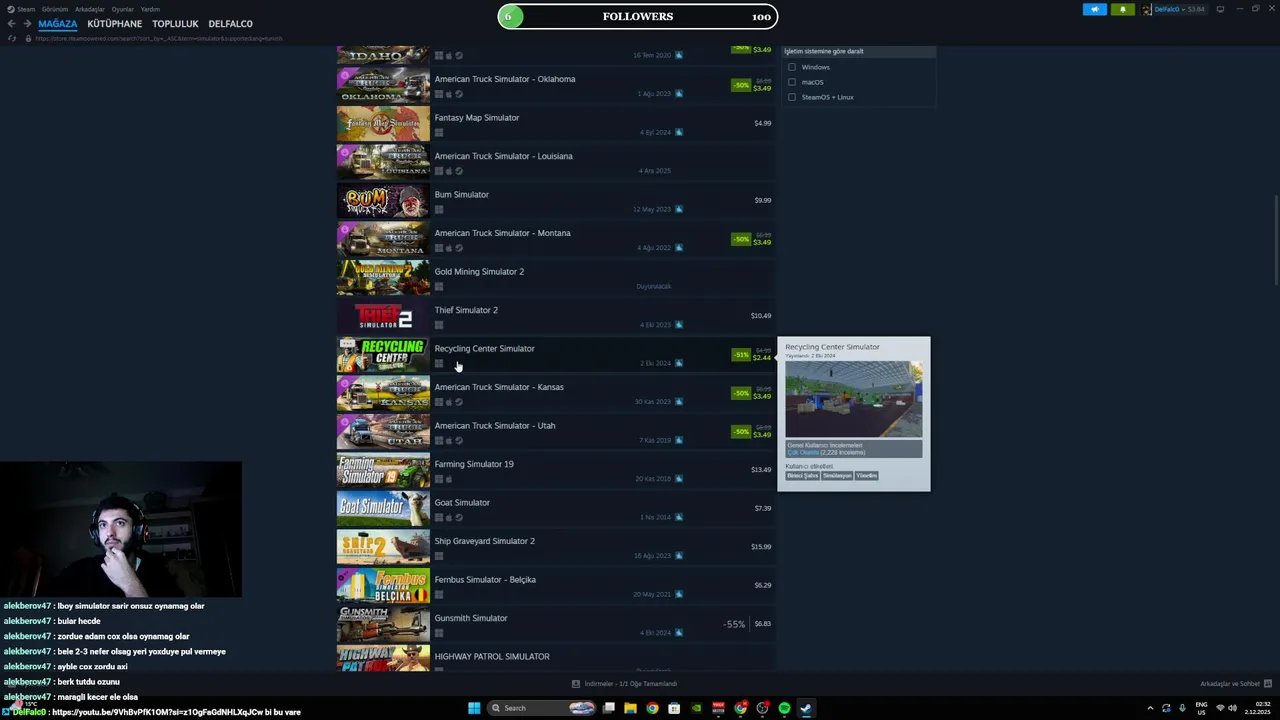The height and width of the screenshot is (720, 1280).
Task: Open the İndirmeler downloads status bar
Action: pyautogui.click(x=624, y=684)
